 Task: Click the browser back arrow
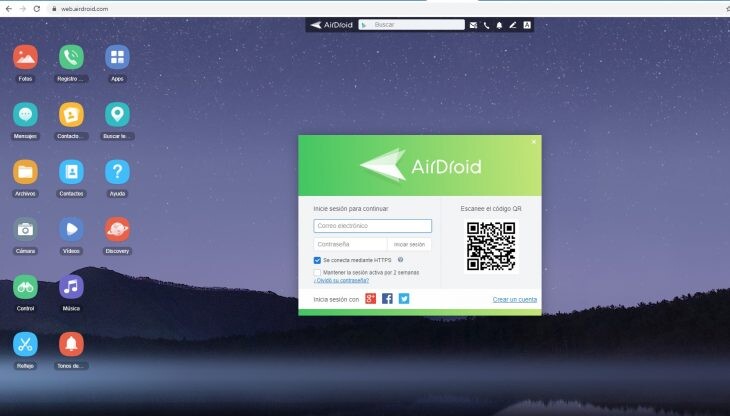(x=8, y=9)
